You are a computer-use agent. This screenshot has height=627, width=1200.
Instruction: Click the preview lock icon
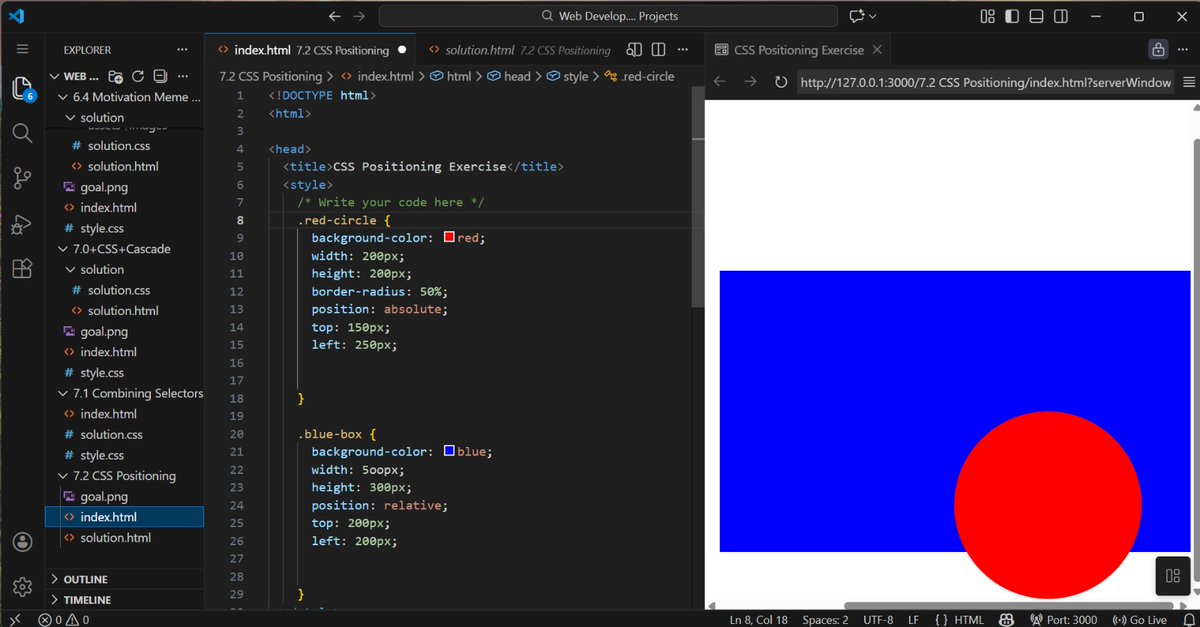1157,48
